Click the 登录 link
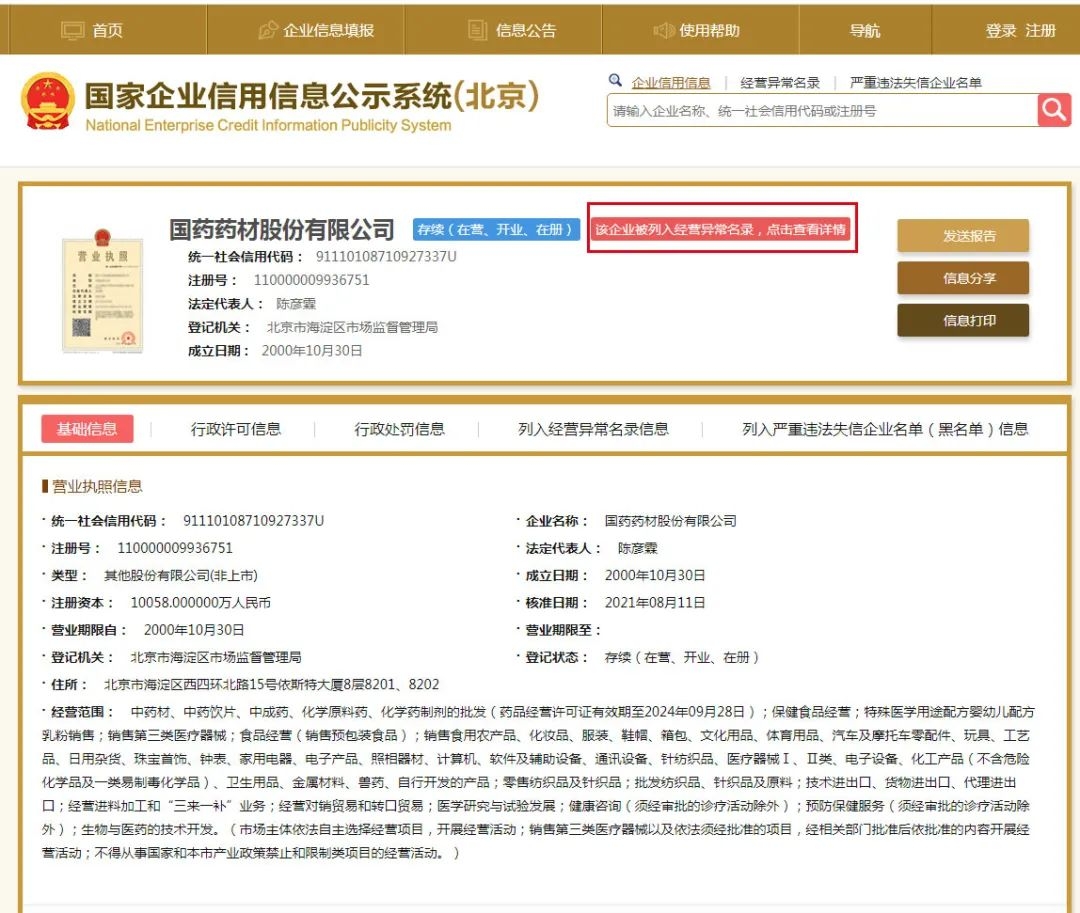This screenshot has width=1080, height=913. click(1001, 30)
